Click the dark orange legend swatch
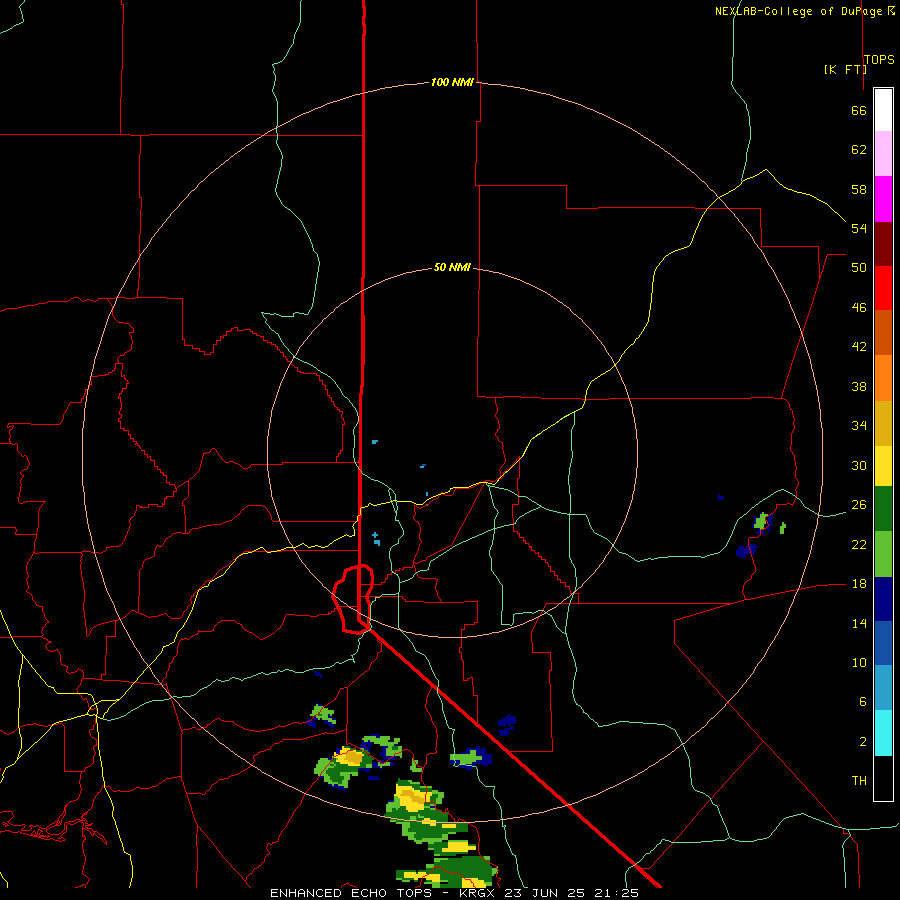Image resolution: width=900 pixels, height=900 pixels. point(883,333)
